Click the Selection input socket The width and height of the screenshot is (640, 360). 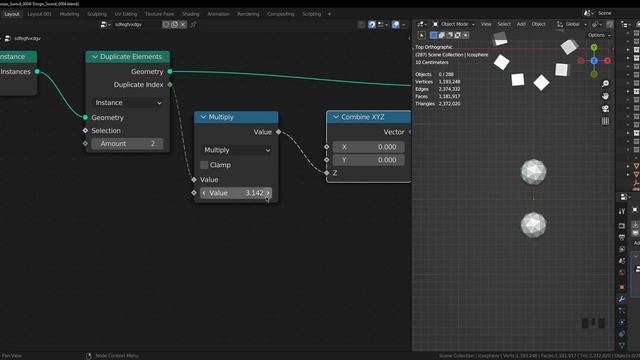85,131
